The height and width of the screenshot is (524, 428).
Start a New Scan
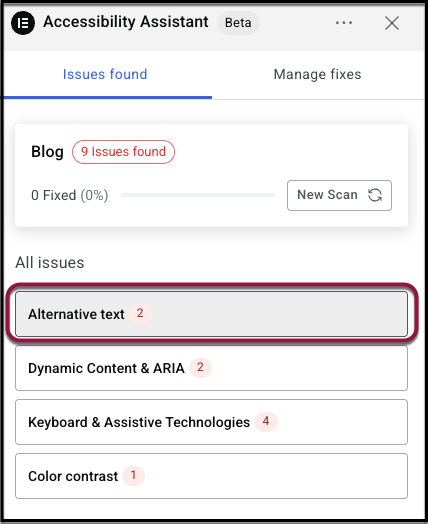(x=339, y=195)
